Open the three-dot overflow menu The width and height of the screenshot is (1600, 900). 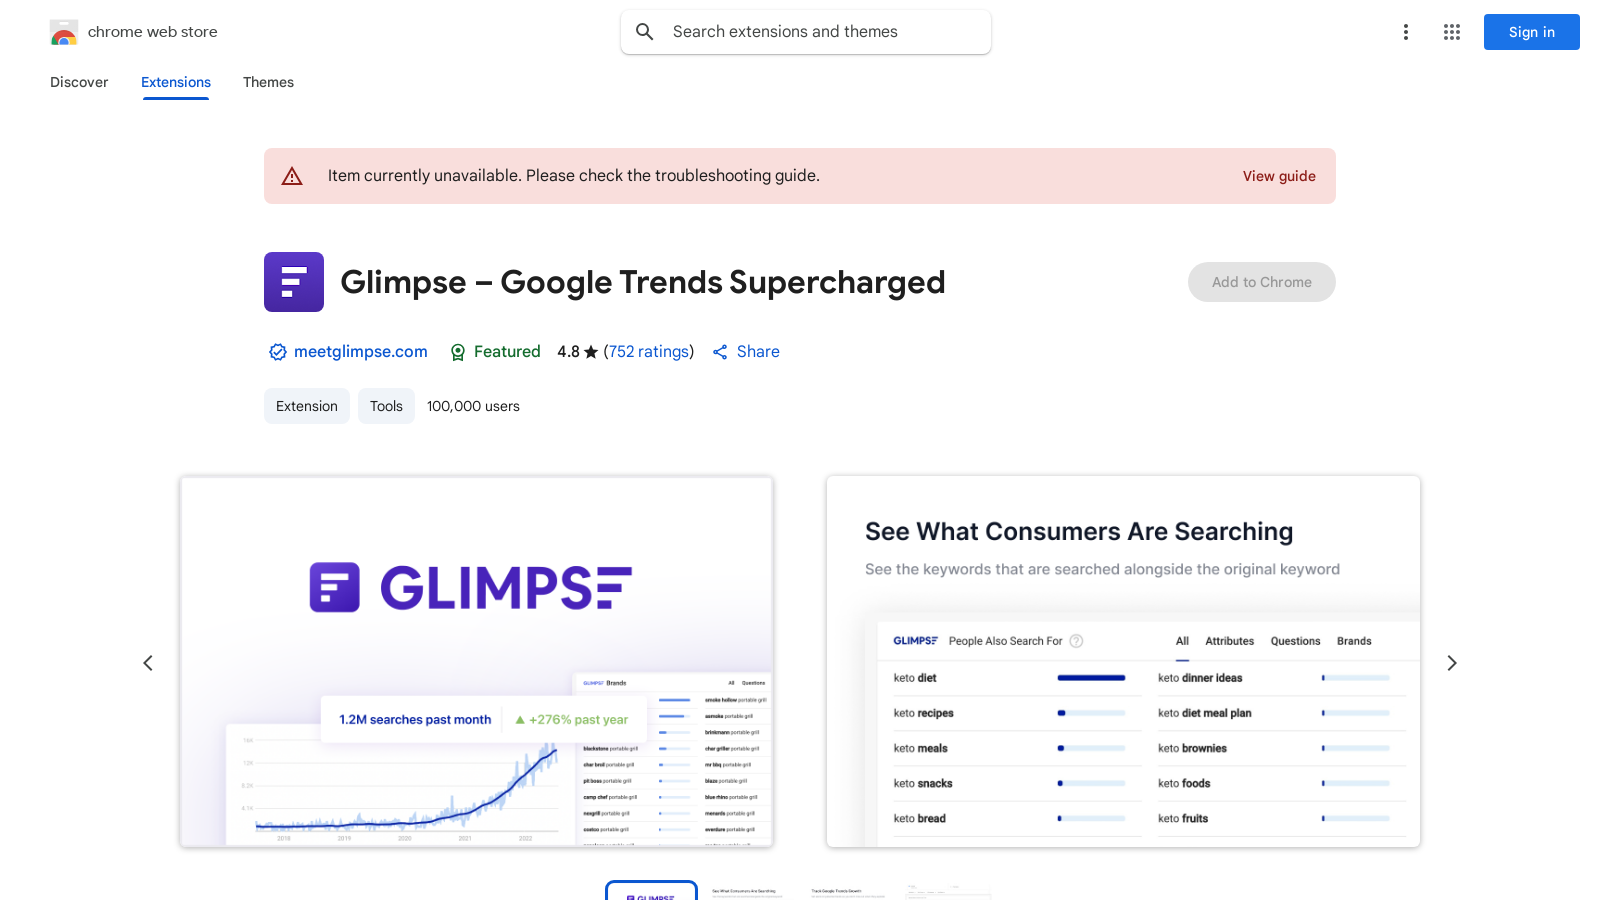click(x=1405, y=31)
